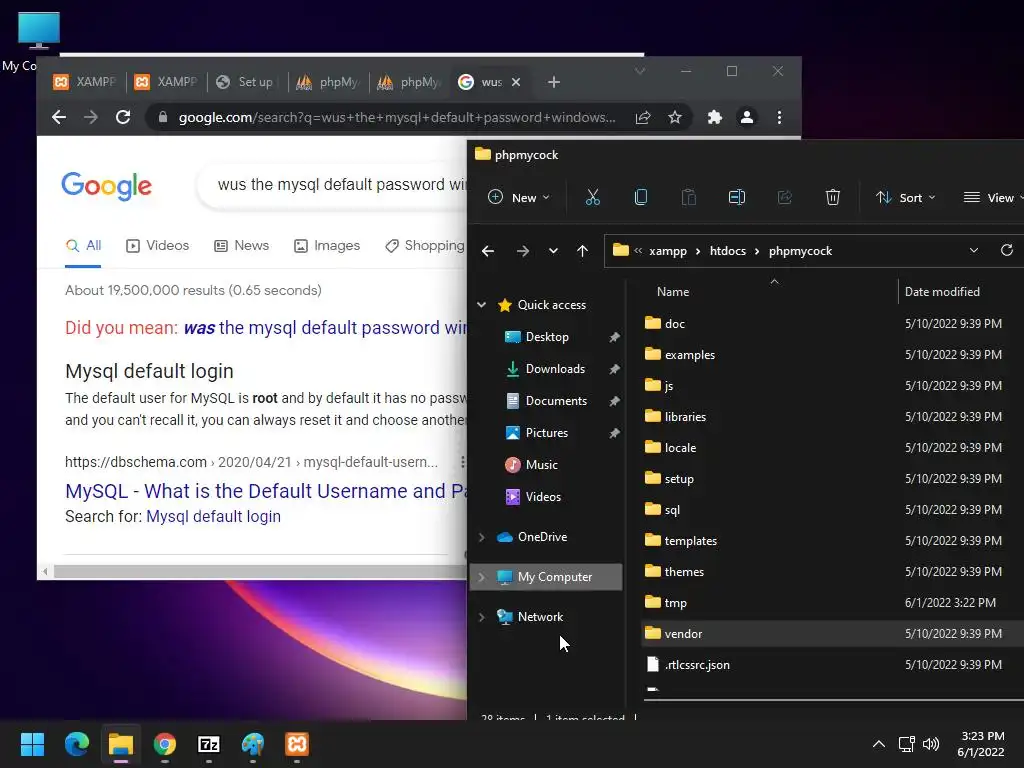Select the Shopping search filter on Google

(424, 246)
